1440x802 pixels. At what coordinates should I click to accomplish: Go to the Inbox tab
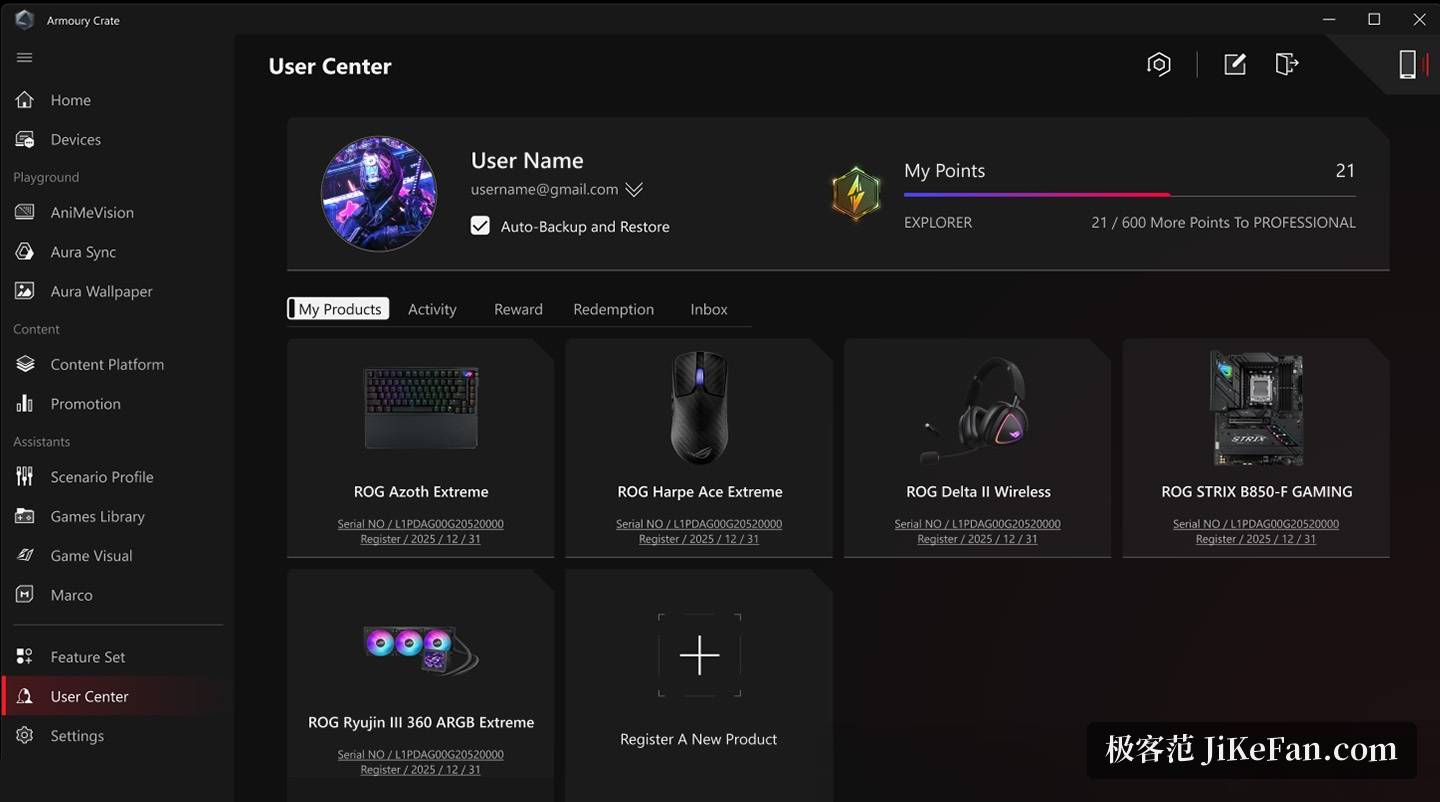[x=709, y=309]
